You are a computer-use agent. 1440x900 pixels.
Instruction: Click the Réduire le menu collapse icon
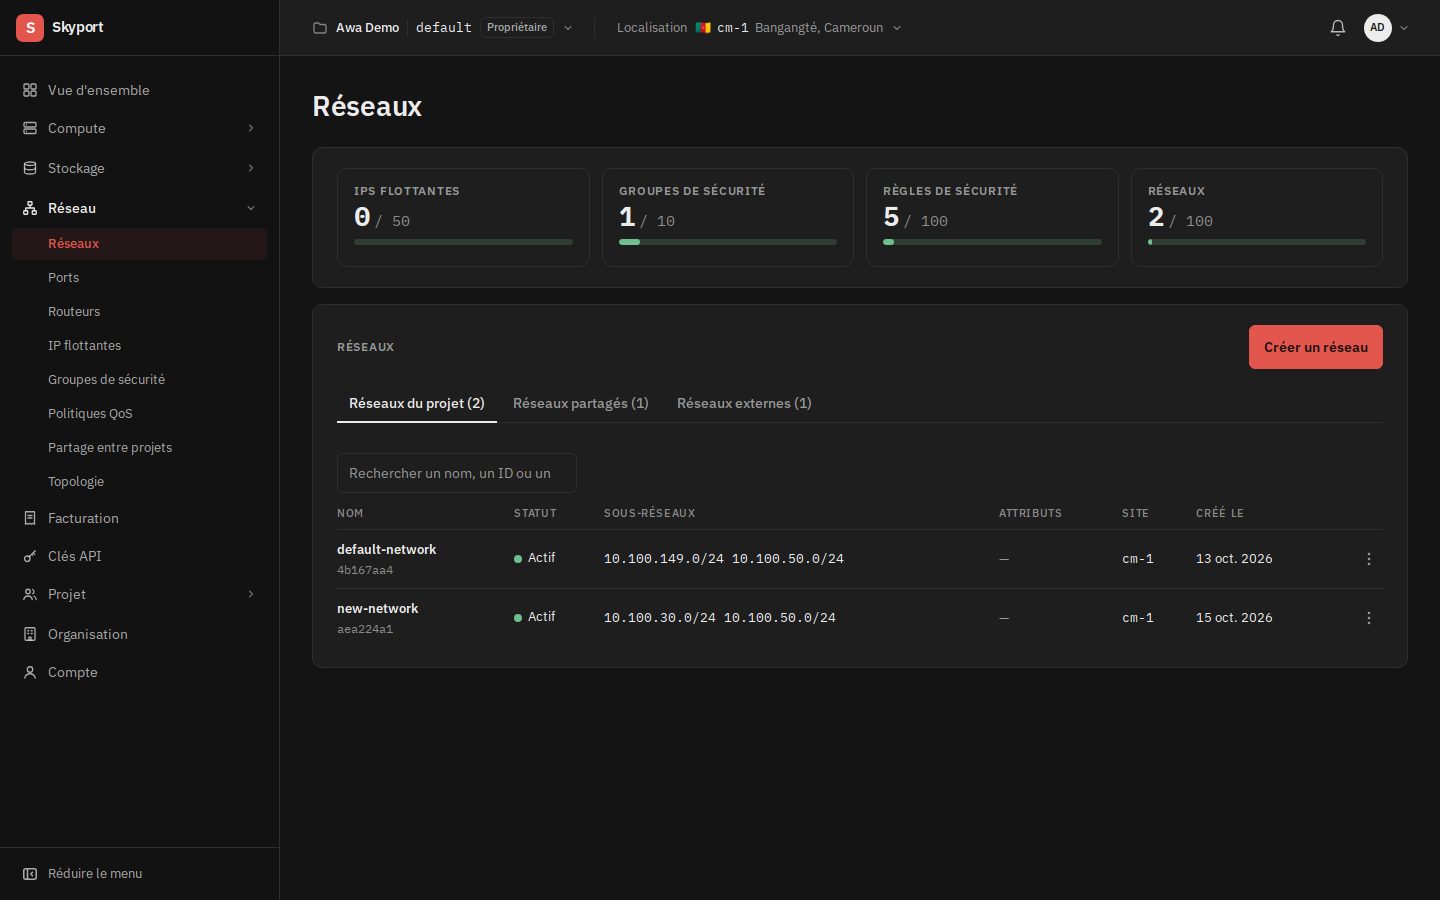point(30,874)
